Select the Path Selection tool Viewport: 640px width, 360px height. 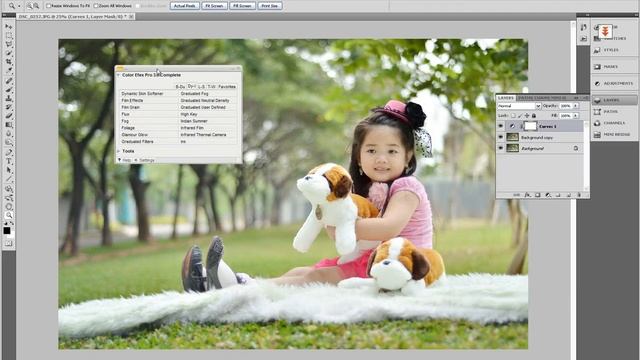[9, 170]
